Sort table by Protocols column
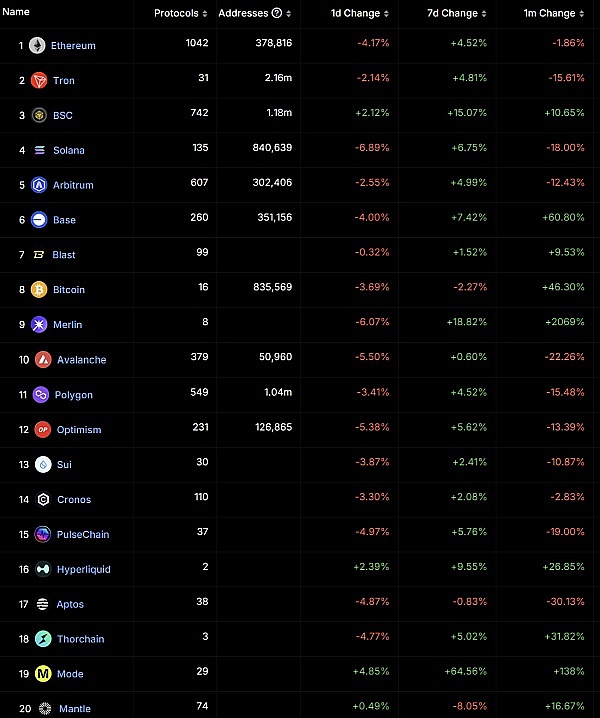600x718 pixels. pos(181,14)
